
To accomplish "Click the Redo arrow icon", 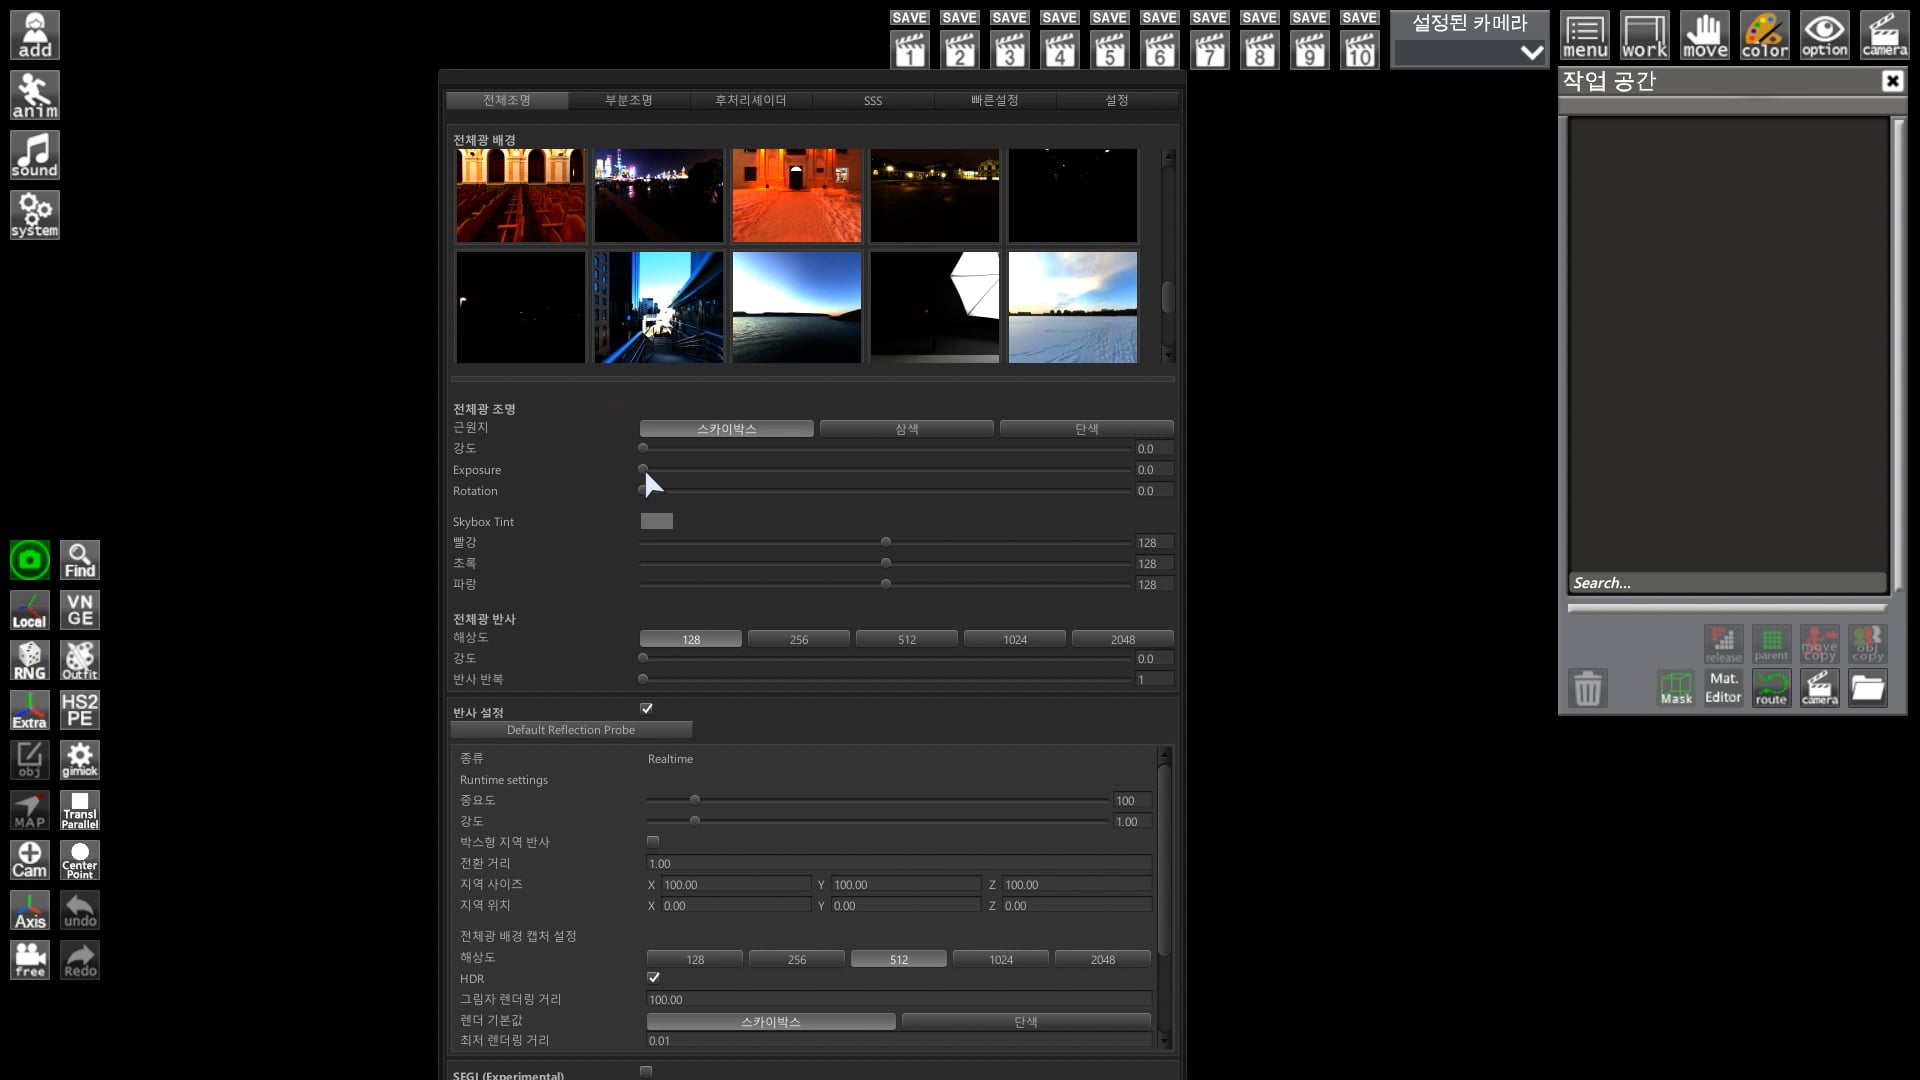I will pos(80,960).
